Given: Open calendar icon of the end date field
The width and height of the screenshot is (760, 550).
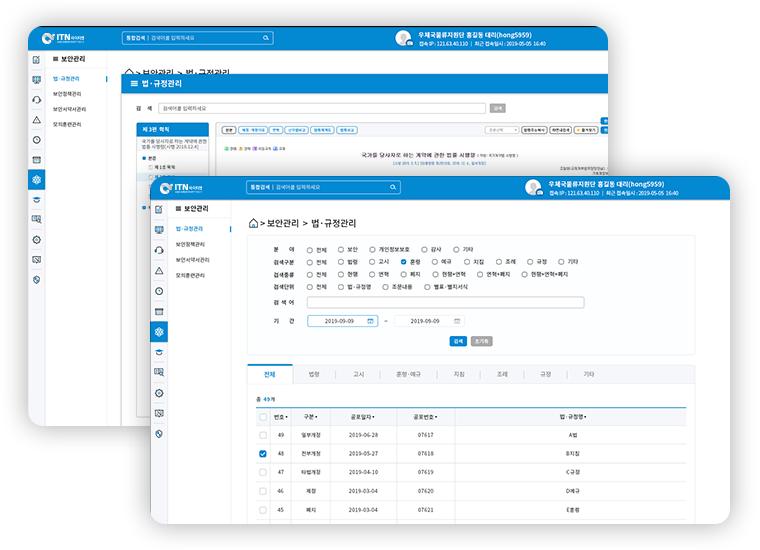Looking at the screenshot, I should [x=457, y=321].
